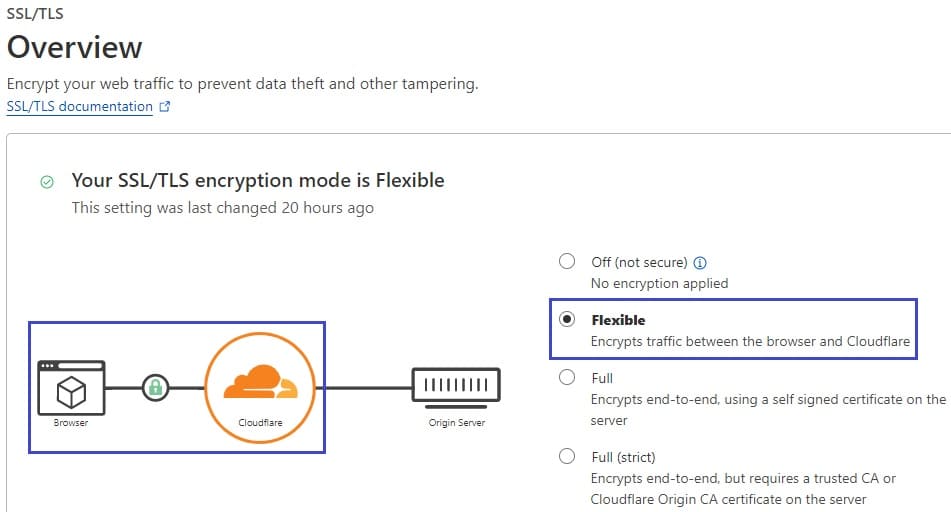Click the external link icon after documentation
Screen dimensions: 951x512
[164, 107]
